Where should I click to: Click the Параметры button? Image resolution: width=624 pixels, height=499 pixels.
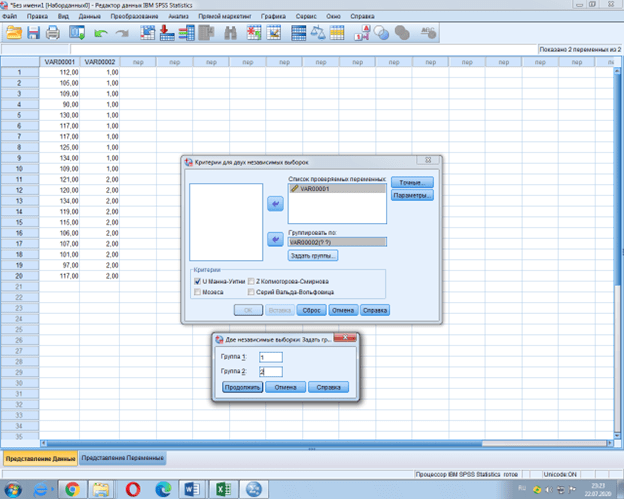coord(412,195)
